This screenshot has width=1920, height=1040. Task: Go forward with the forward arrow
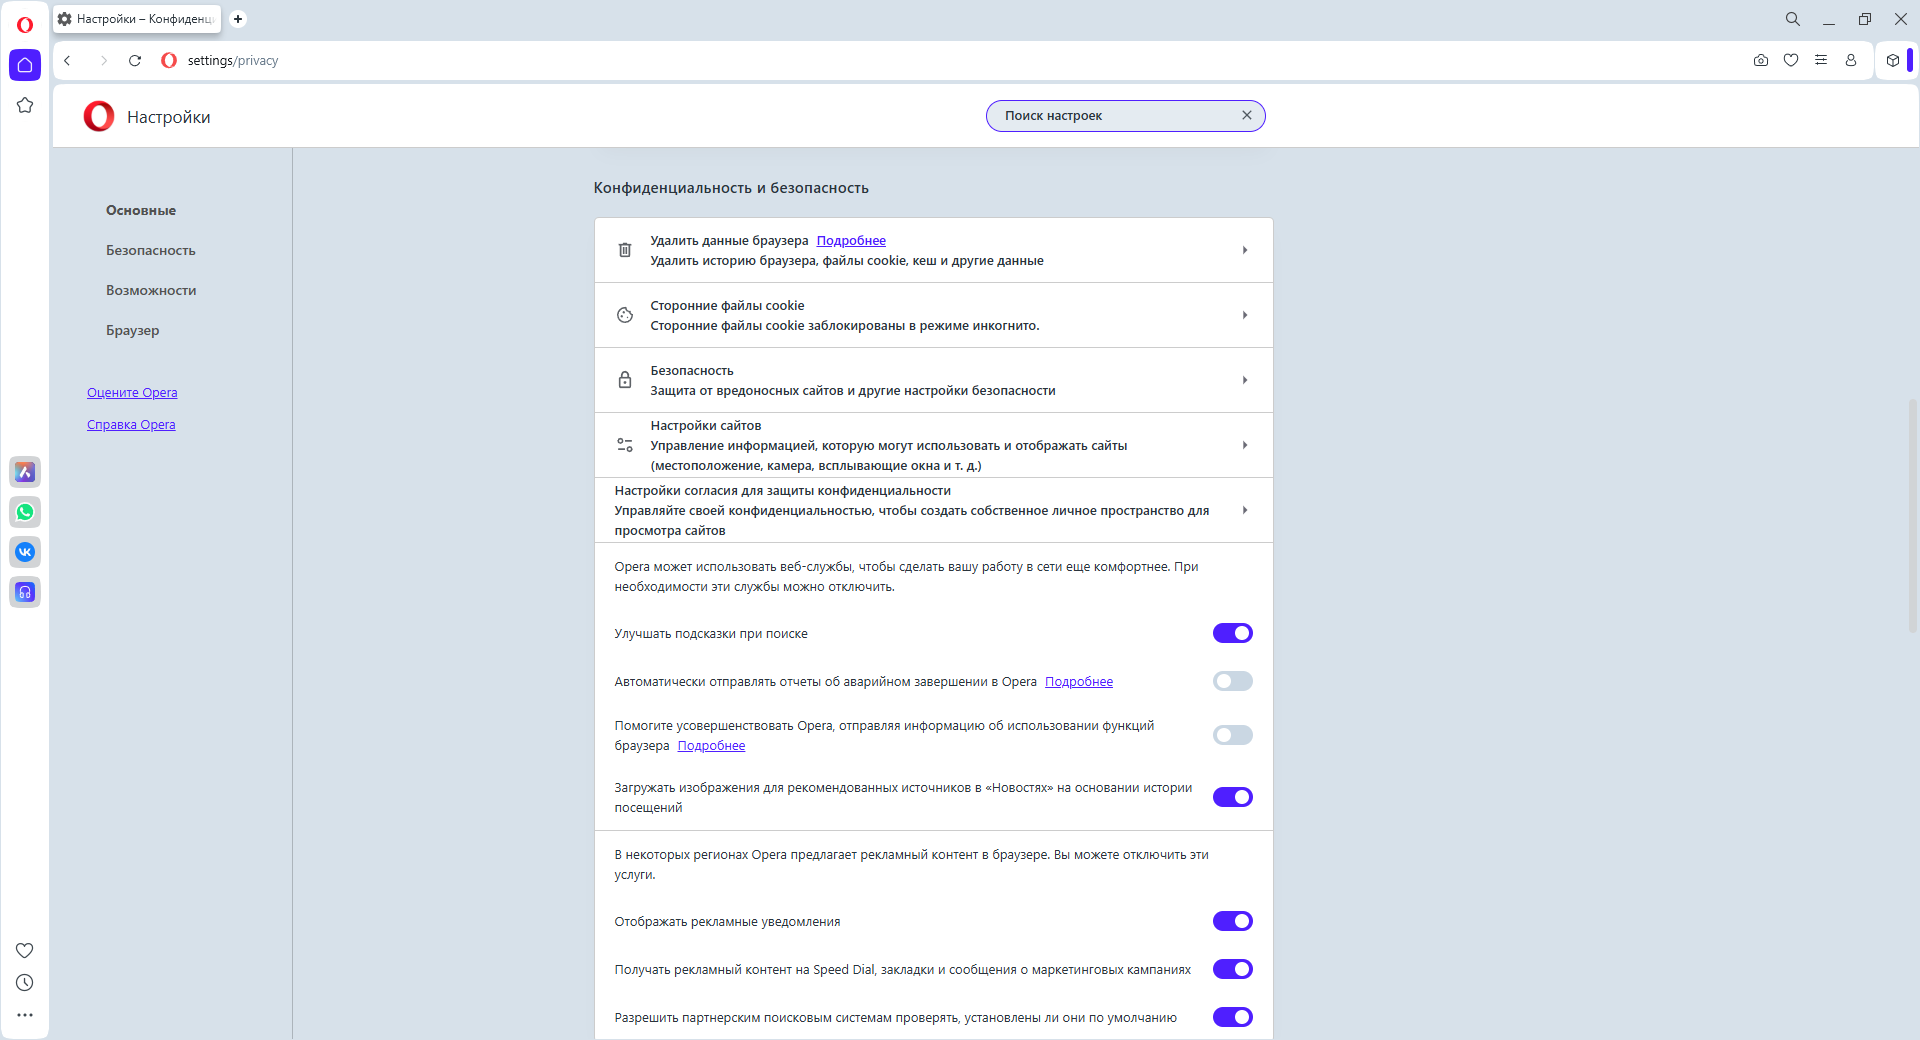(103, 61)
